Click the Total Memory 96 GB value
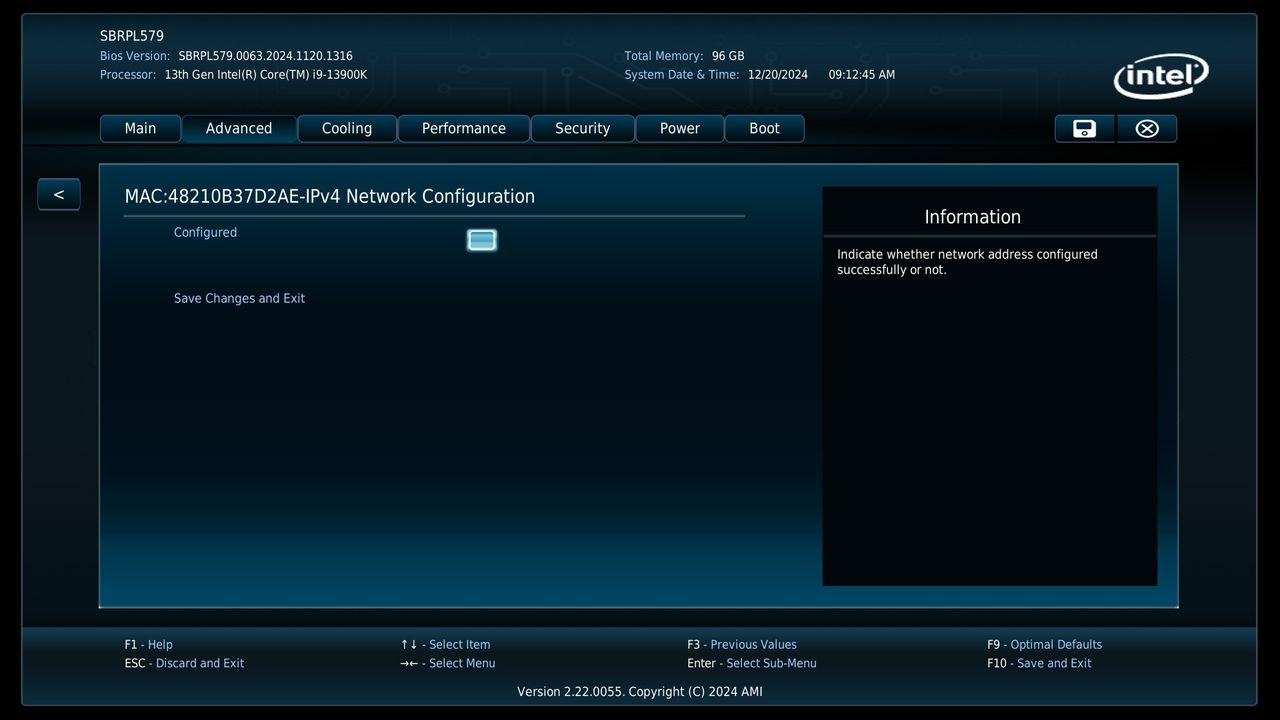 click(x=728, y=56)
